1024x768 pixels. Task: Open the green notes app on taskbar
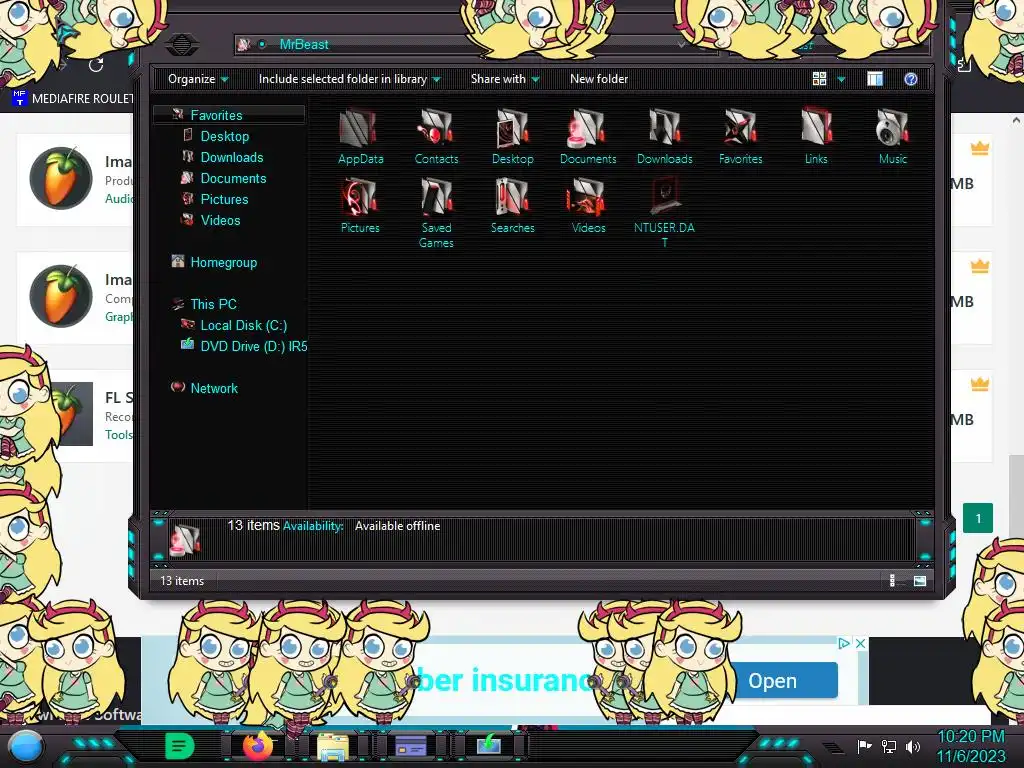point(180,746)
